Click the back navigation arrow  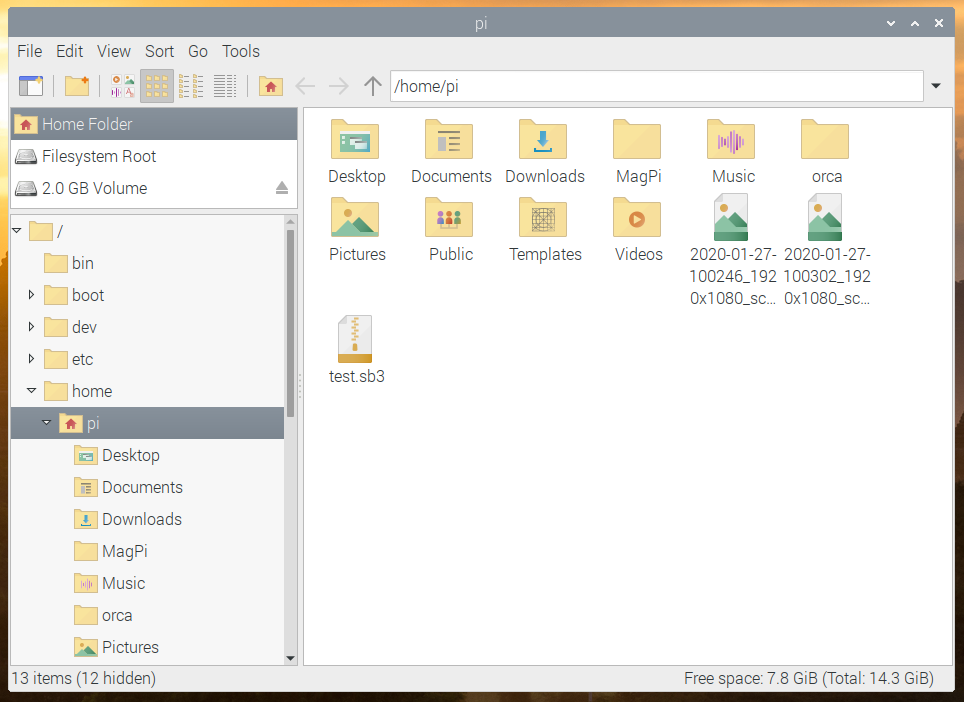coord(305,86)
